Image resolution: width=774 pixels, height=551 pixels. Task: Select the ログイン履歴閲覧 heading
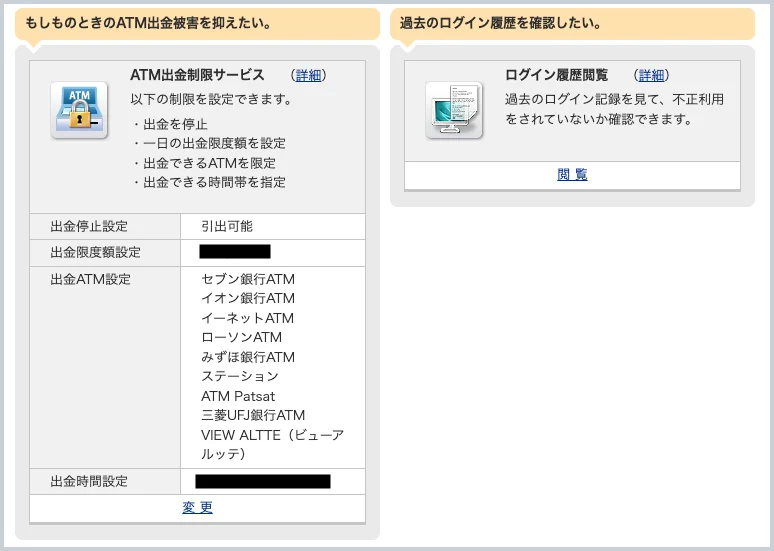pyautogui.click(x=556, y=75)
